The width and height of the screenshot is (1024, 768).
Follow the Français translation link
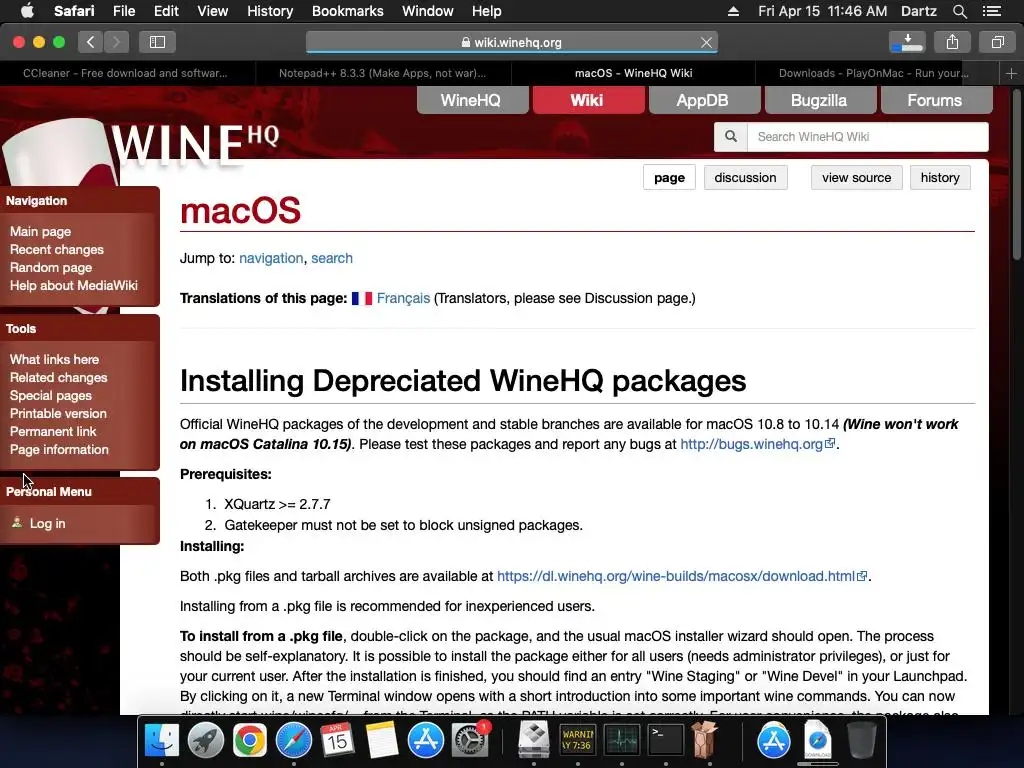click(403, 298)
